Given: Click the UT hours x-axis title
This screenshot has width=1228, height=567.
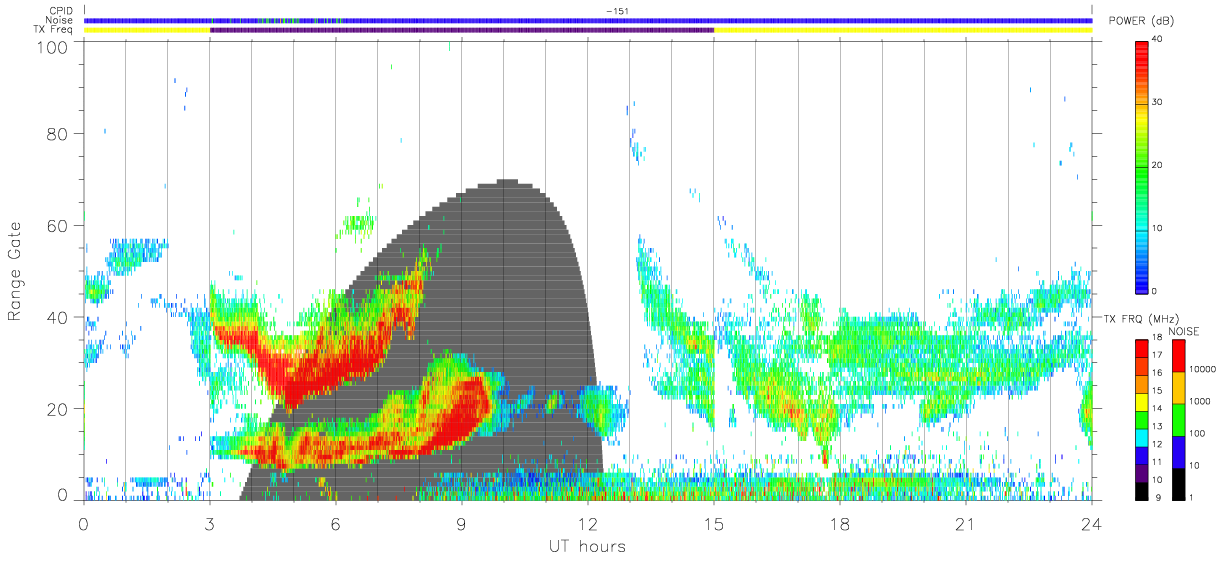Looking at the screenshot, I should point(586,546).
